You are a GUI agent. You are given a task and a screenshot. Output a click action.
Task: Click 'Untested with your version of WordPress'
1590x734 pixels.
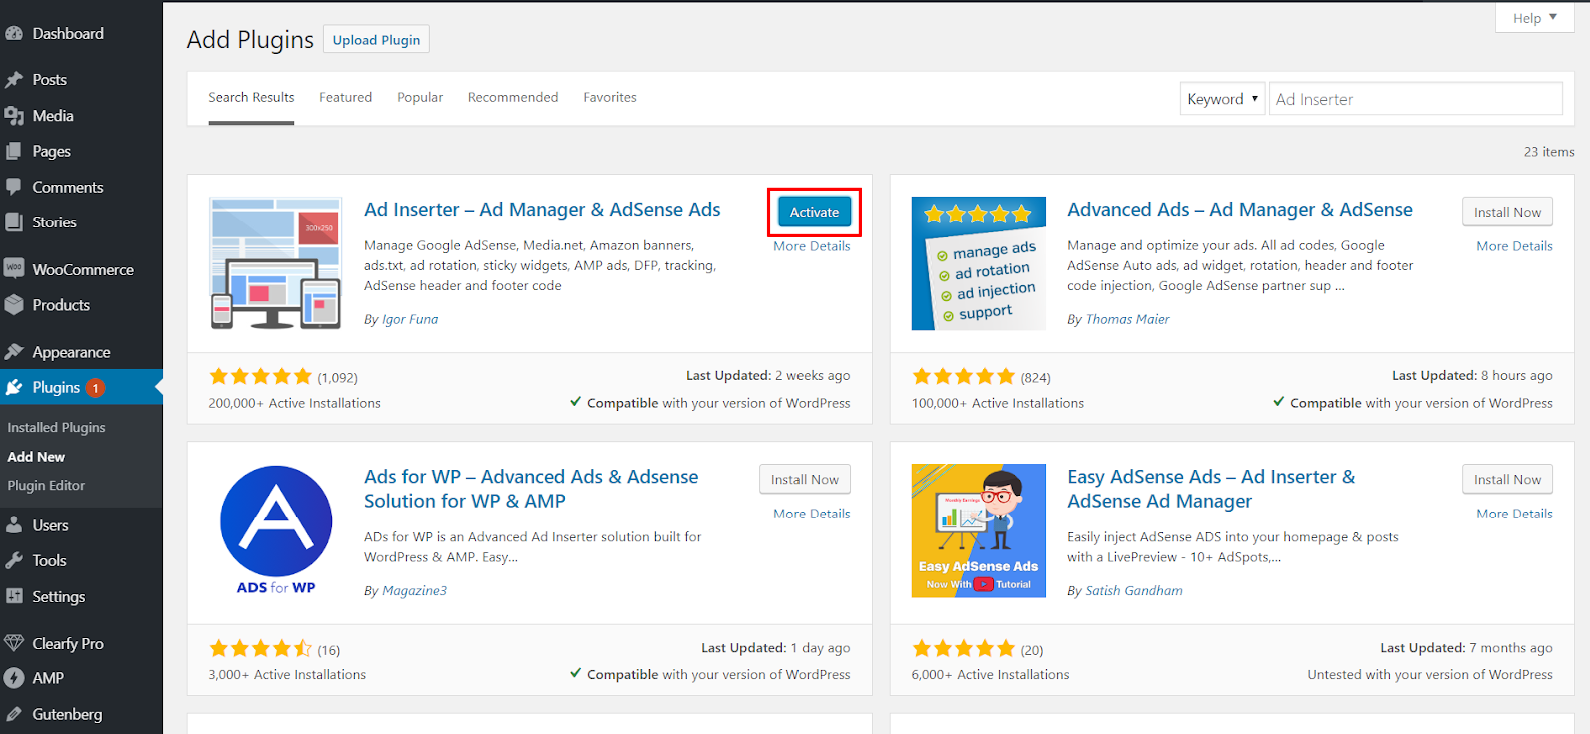coord(1430,675)
